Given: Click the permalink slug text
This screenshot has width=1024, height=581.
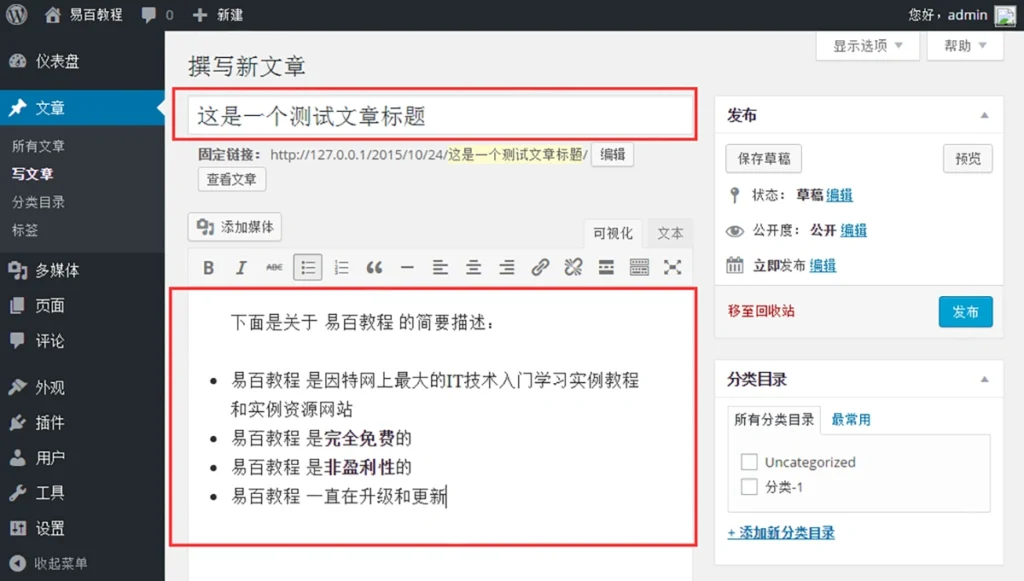Looking at the screenshot, I should pyautogui.click(x=515, y=155).
